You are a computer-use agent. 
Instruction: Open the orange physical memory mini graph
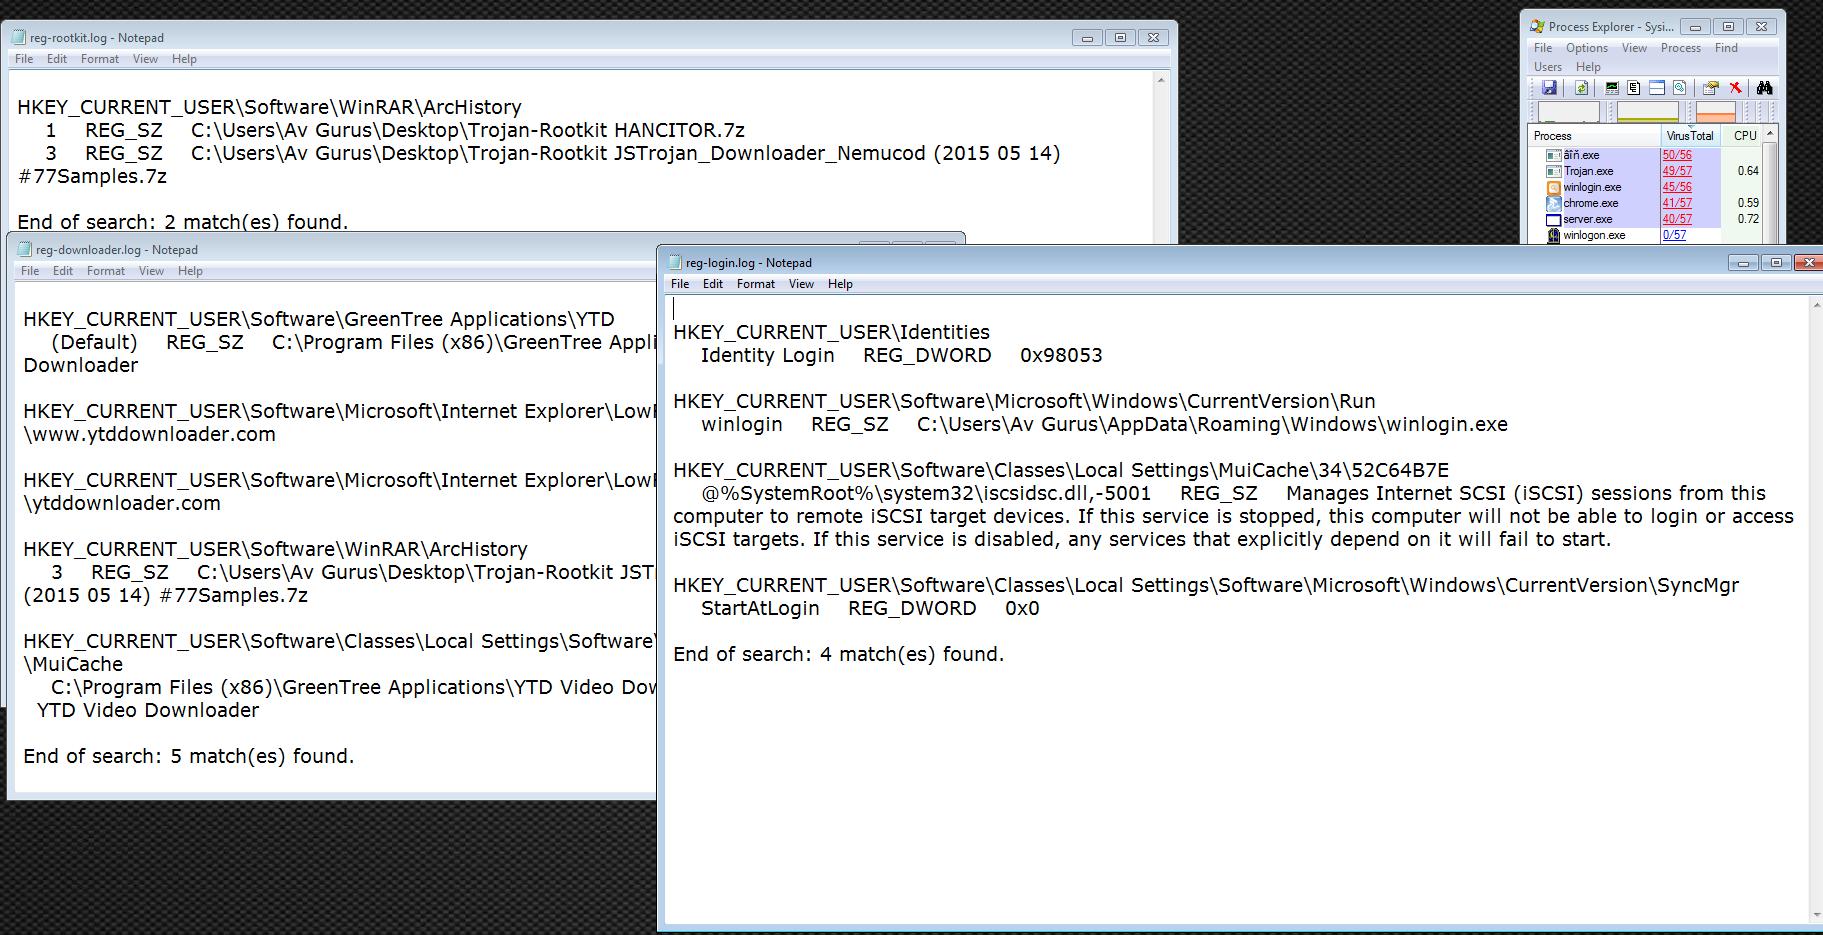click(x=1716, y=112)
